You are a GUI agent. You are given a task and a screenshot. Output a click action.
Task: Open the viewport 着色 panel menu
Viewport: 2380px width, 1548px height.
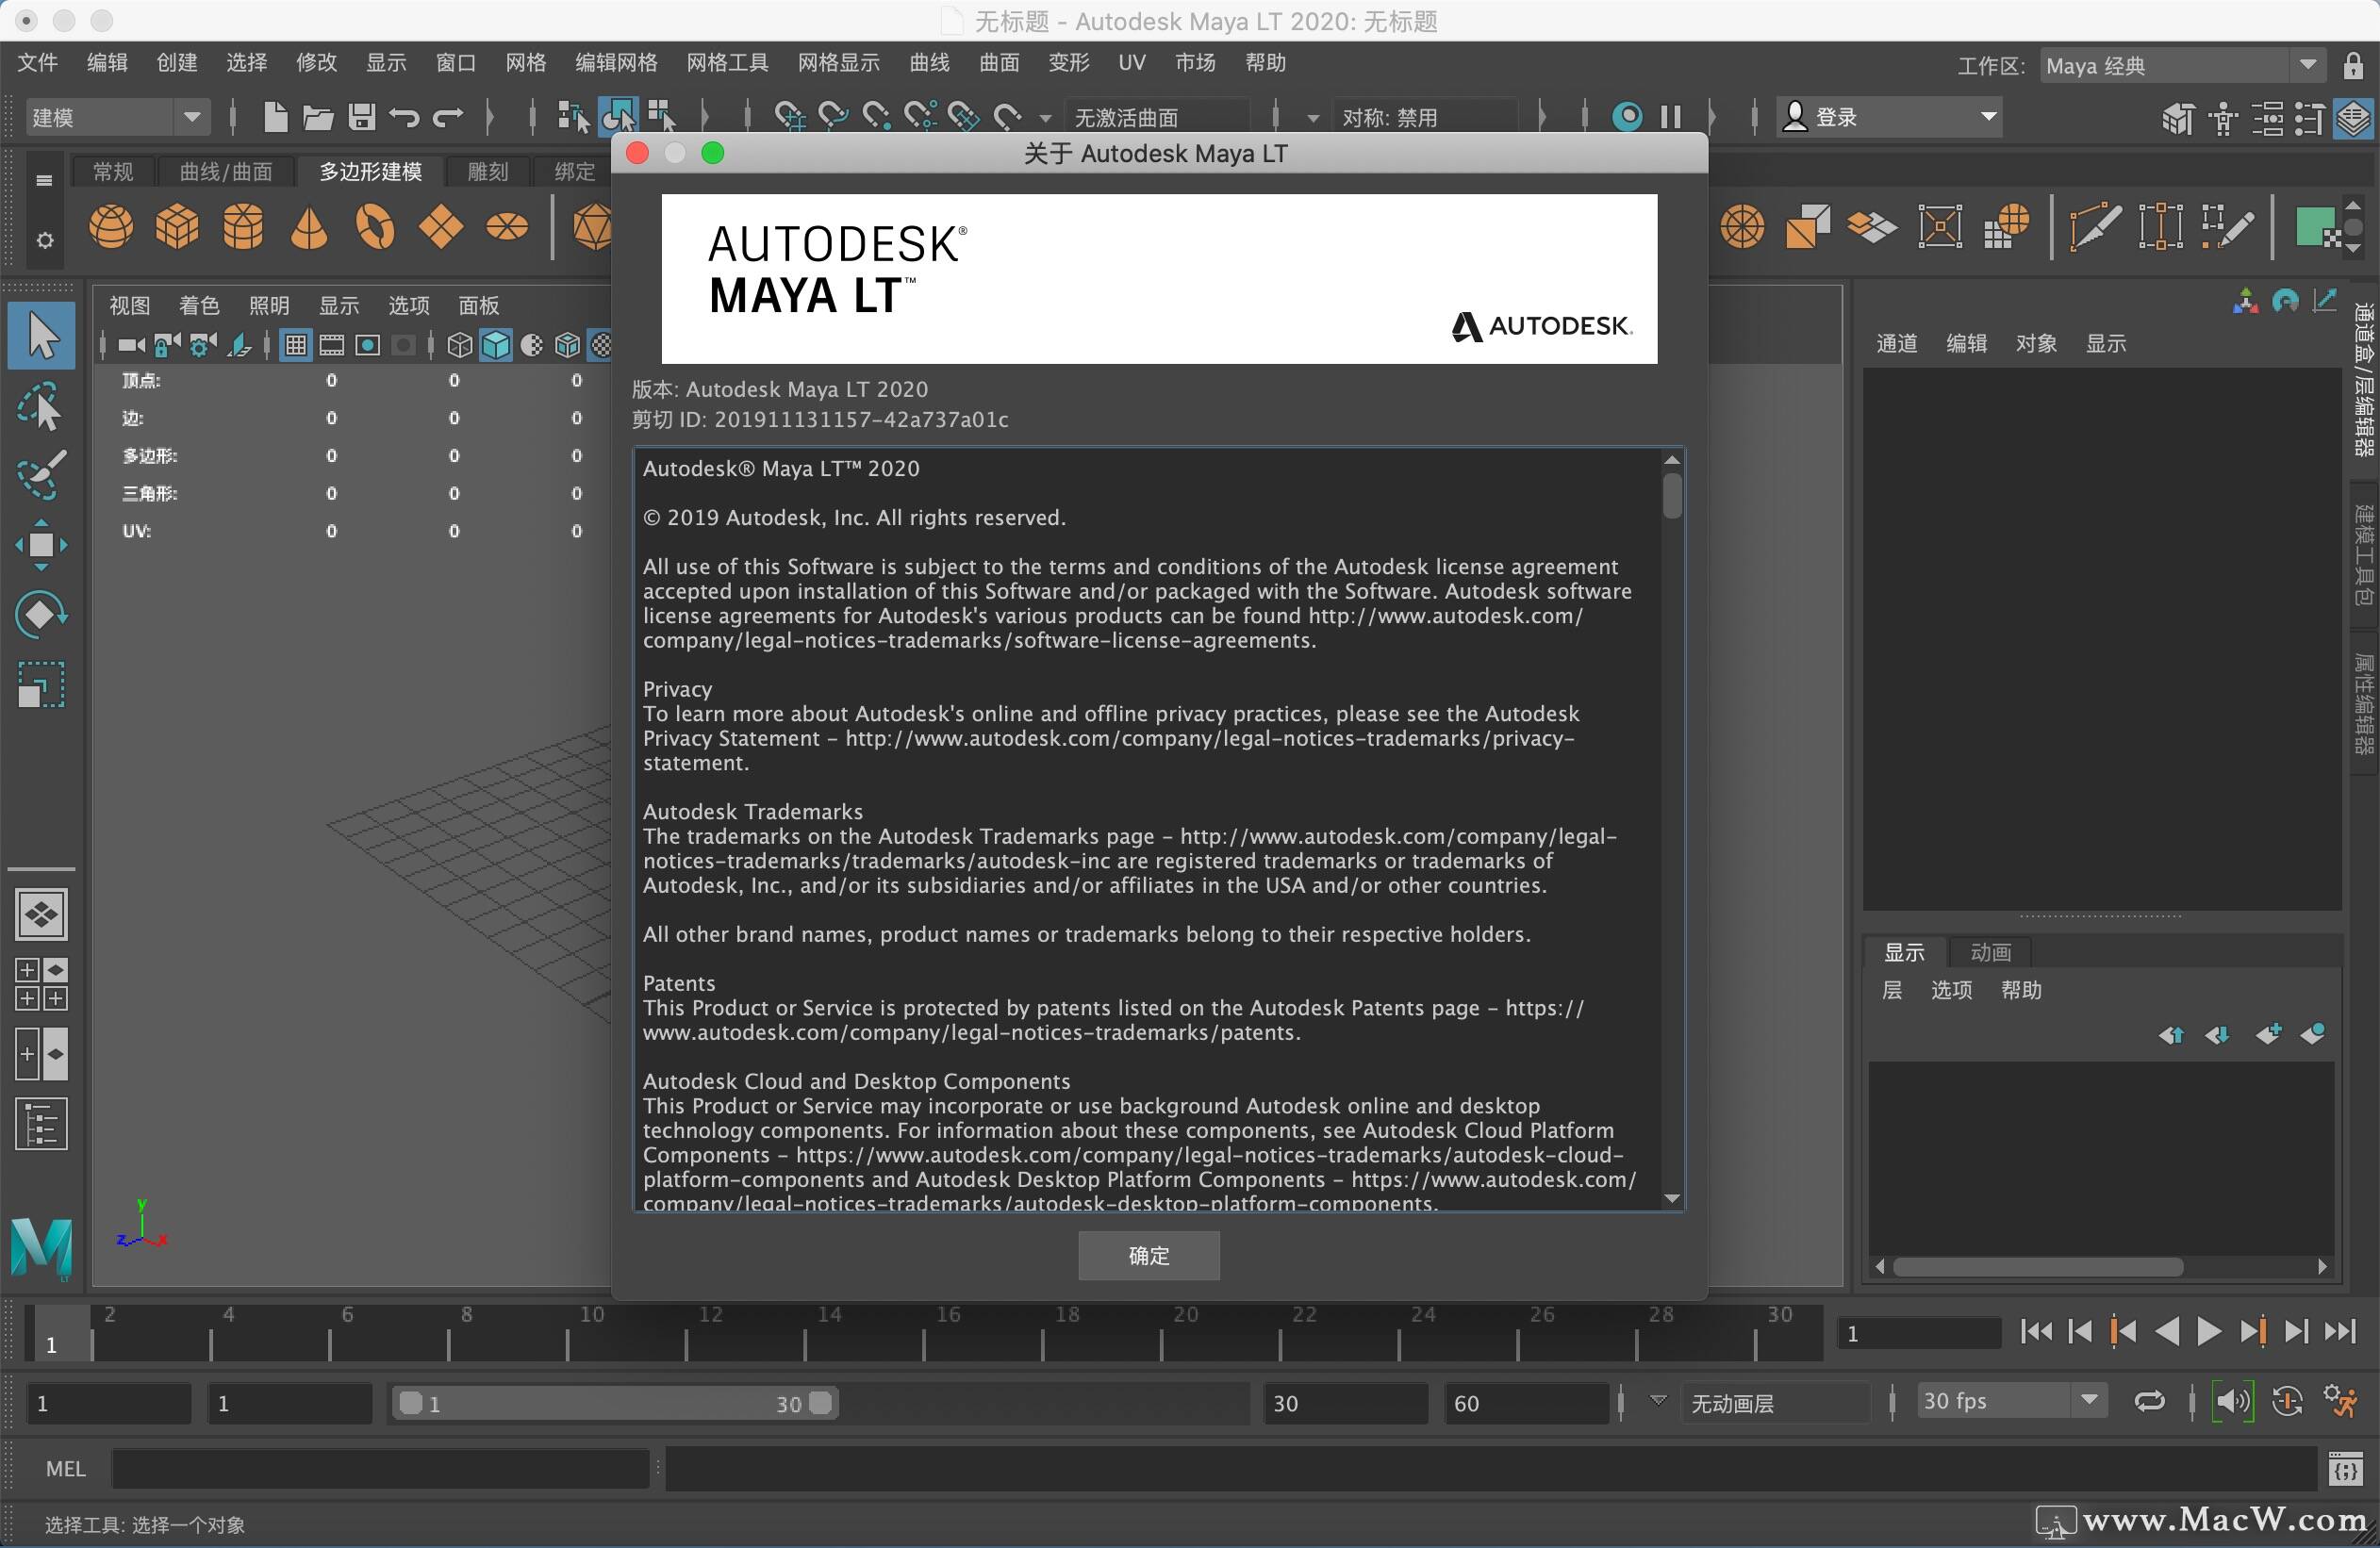point(199,305)
